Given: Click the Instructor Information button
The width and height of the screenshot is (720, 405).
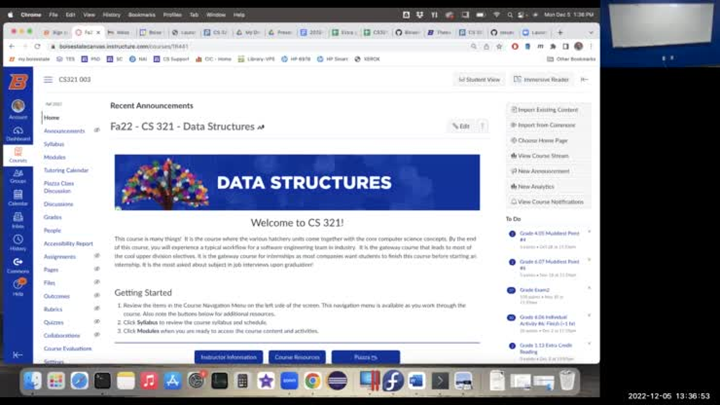Looking at the screenshot, I should [x=229, y=357].
